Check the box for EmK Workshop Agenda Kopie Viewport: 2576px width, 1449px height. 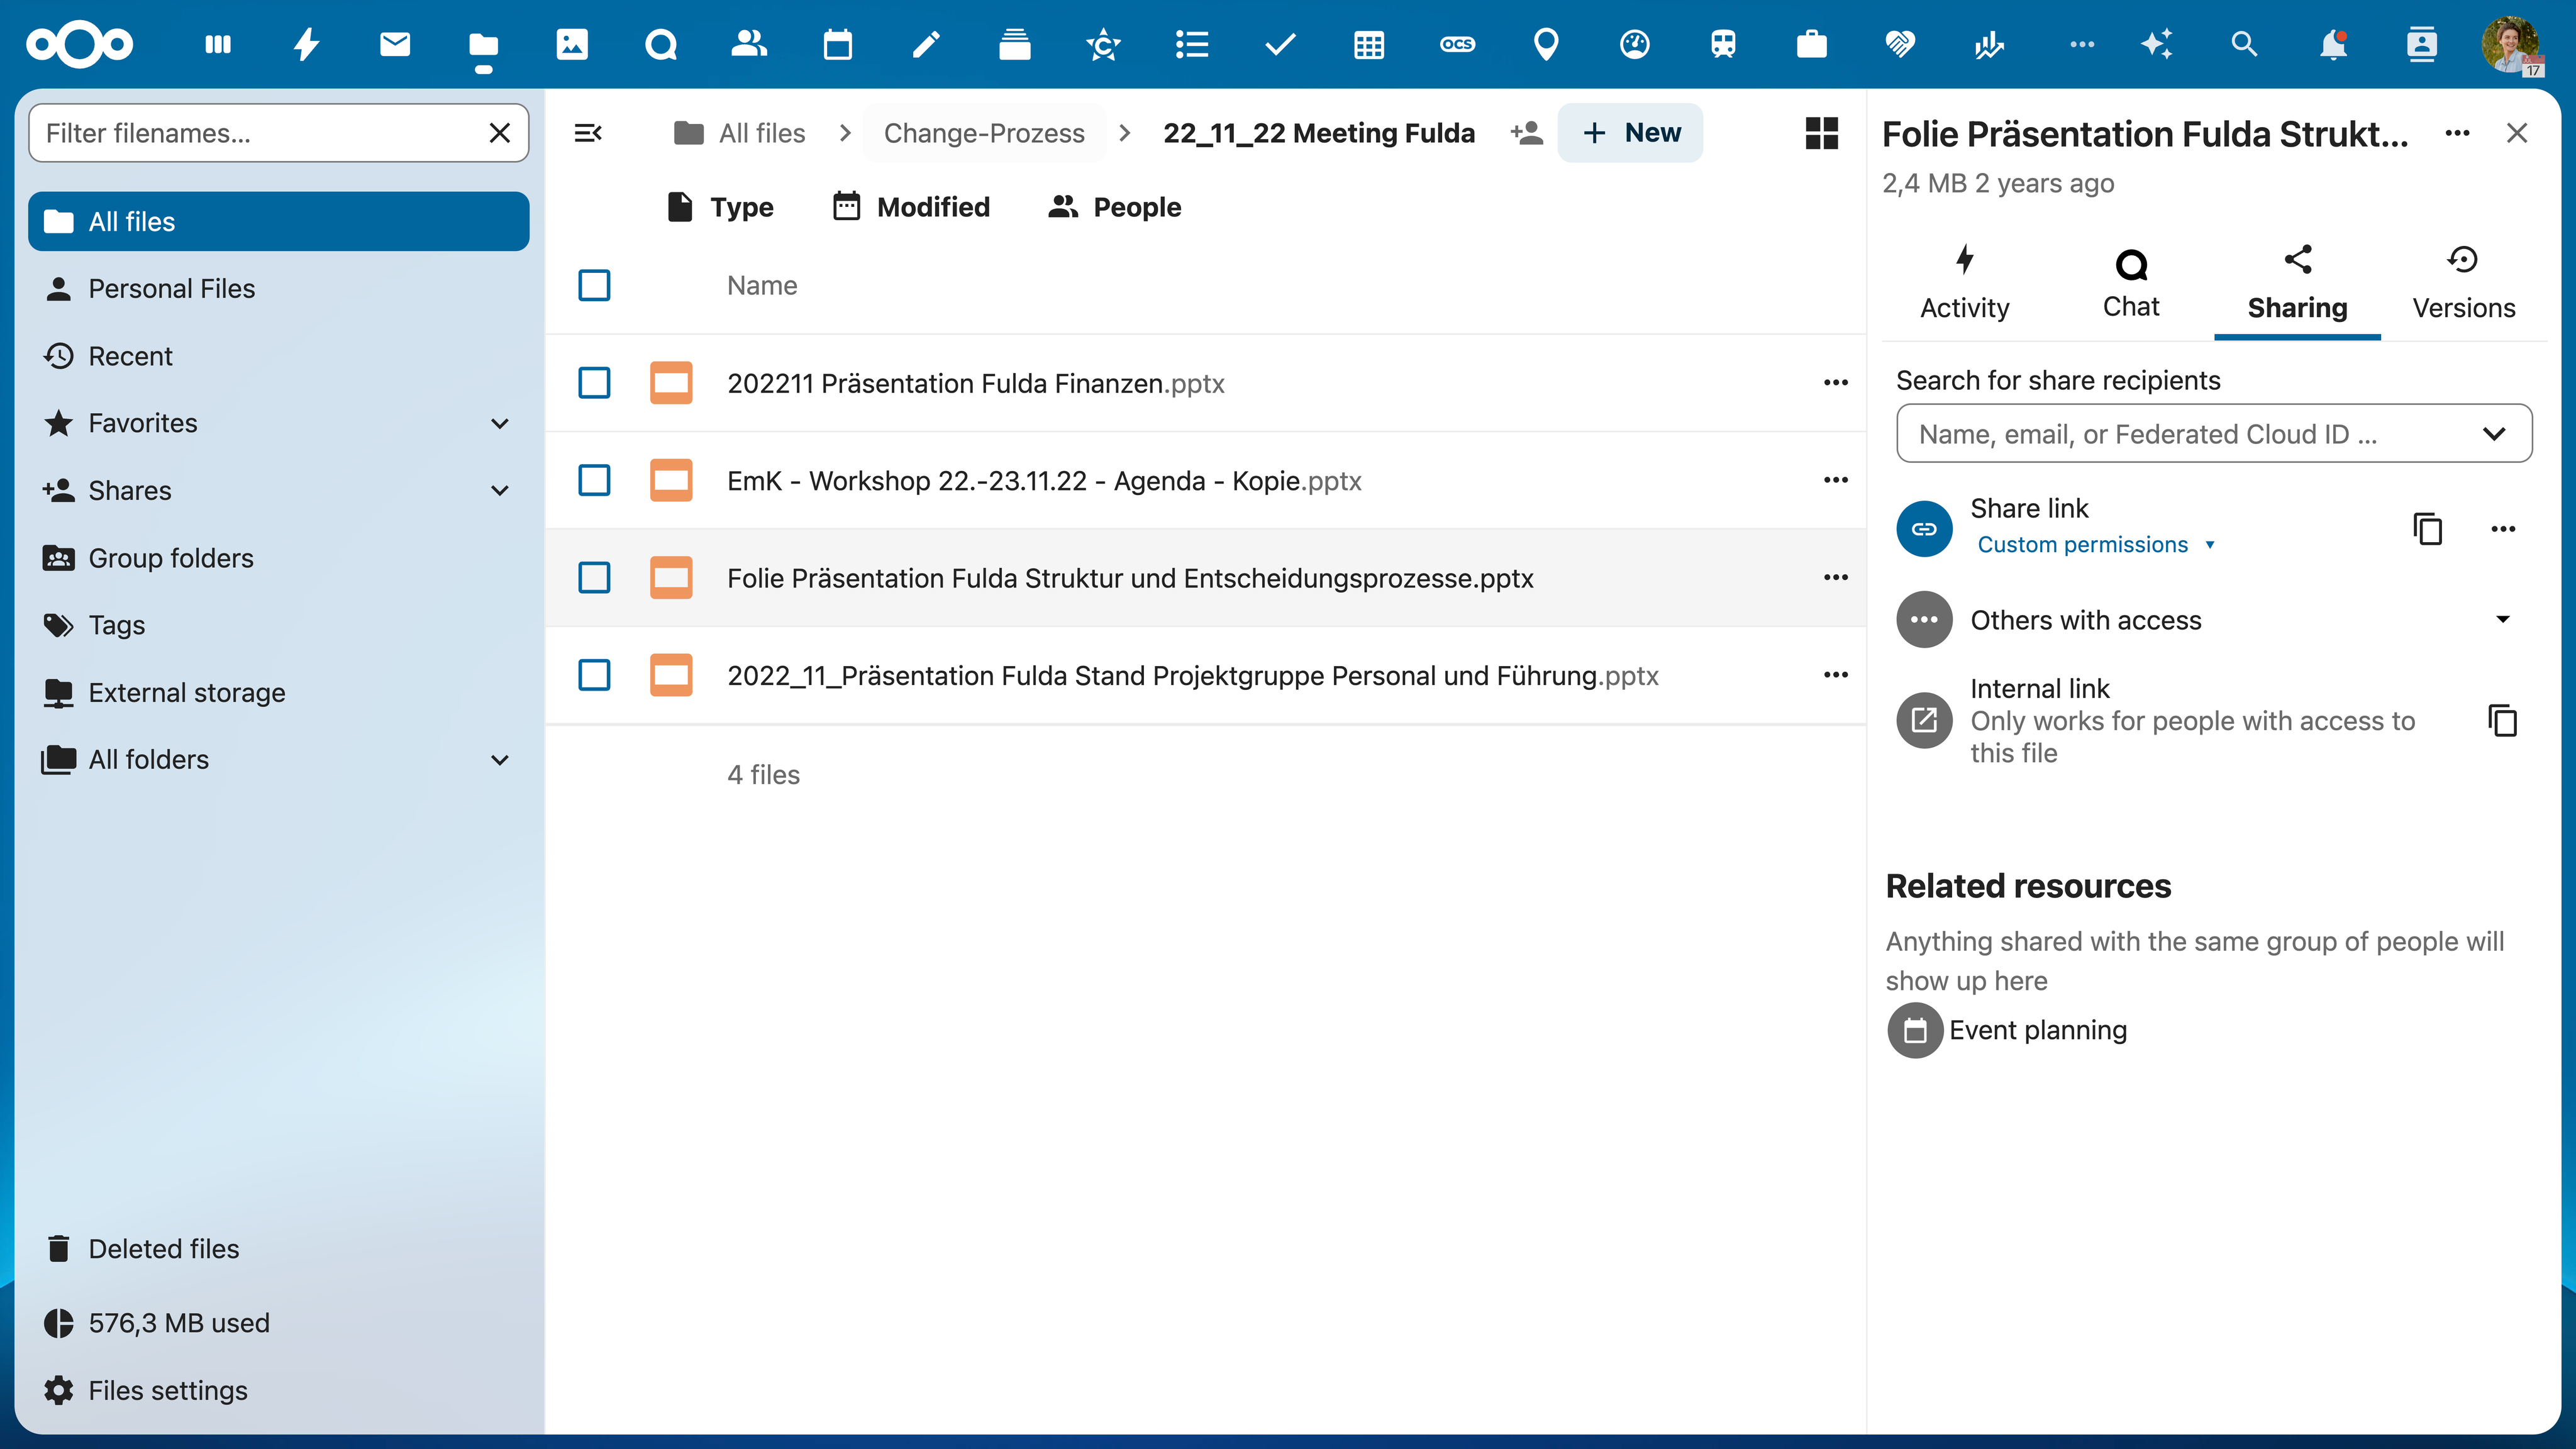[594, 480]
